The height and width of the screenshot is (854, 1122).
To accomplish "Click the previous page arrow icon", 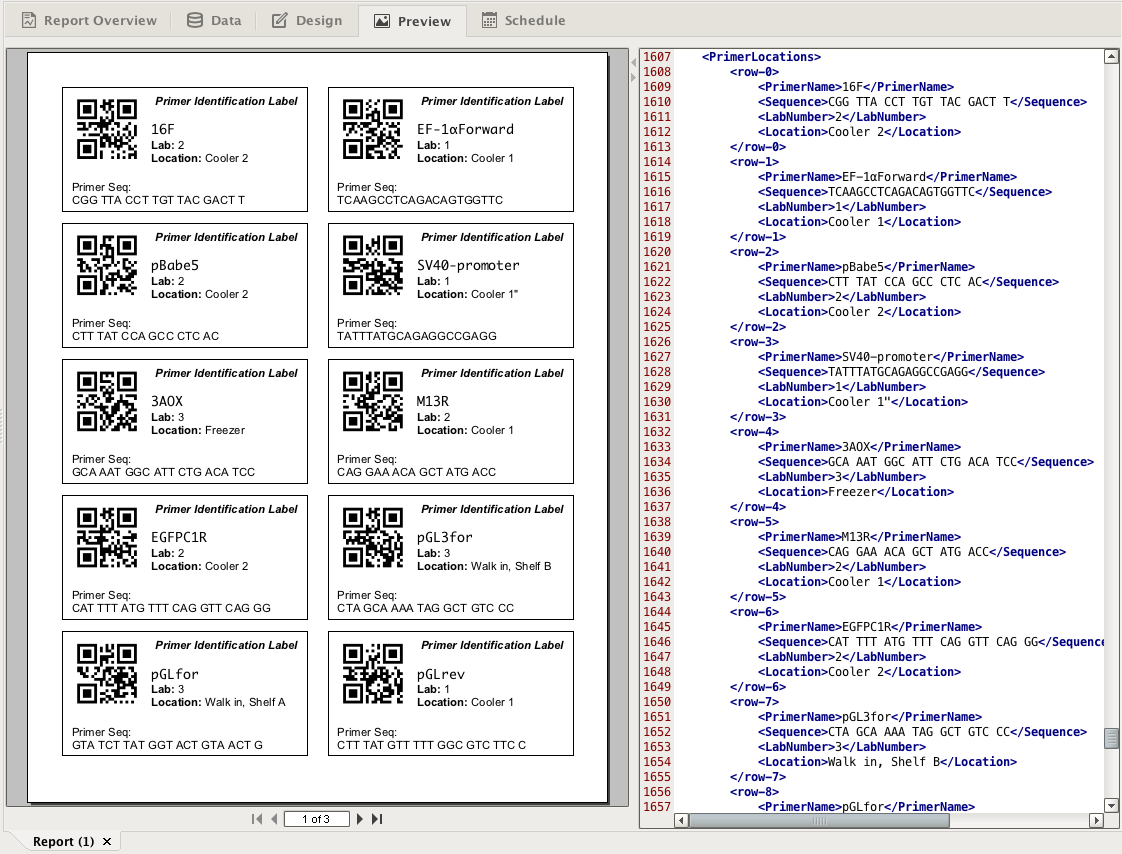I will 274,818.
